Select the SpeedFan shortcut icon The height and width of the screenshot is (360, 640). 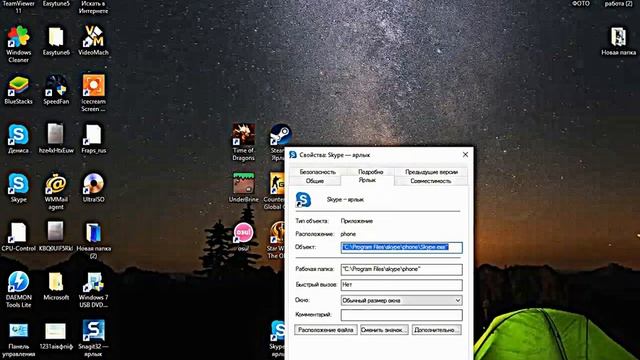(56, 86)
